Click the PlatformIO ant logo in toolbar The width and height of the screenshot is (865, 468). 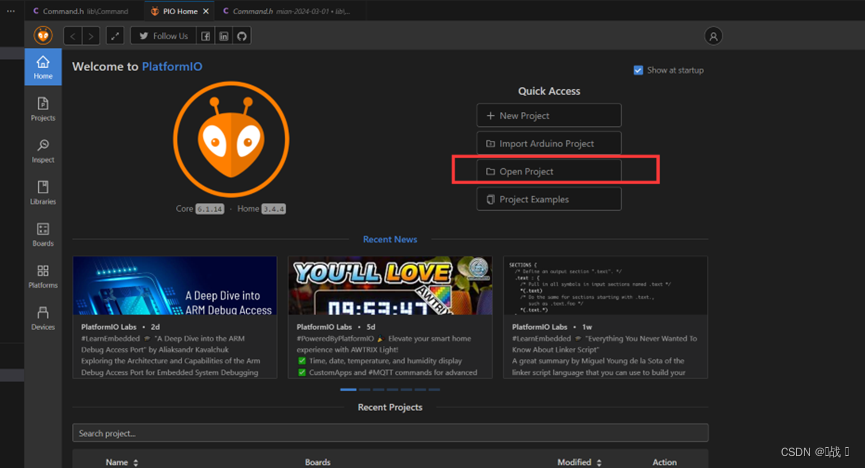pyautogui.click(x=43, y=36)
